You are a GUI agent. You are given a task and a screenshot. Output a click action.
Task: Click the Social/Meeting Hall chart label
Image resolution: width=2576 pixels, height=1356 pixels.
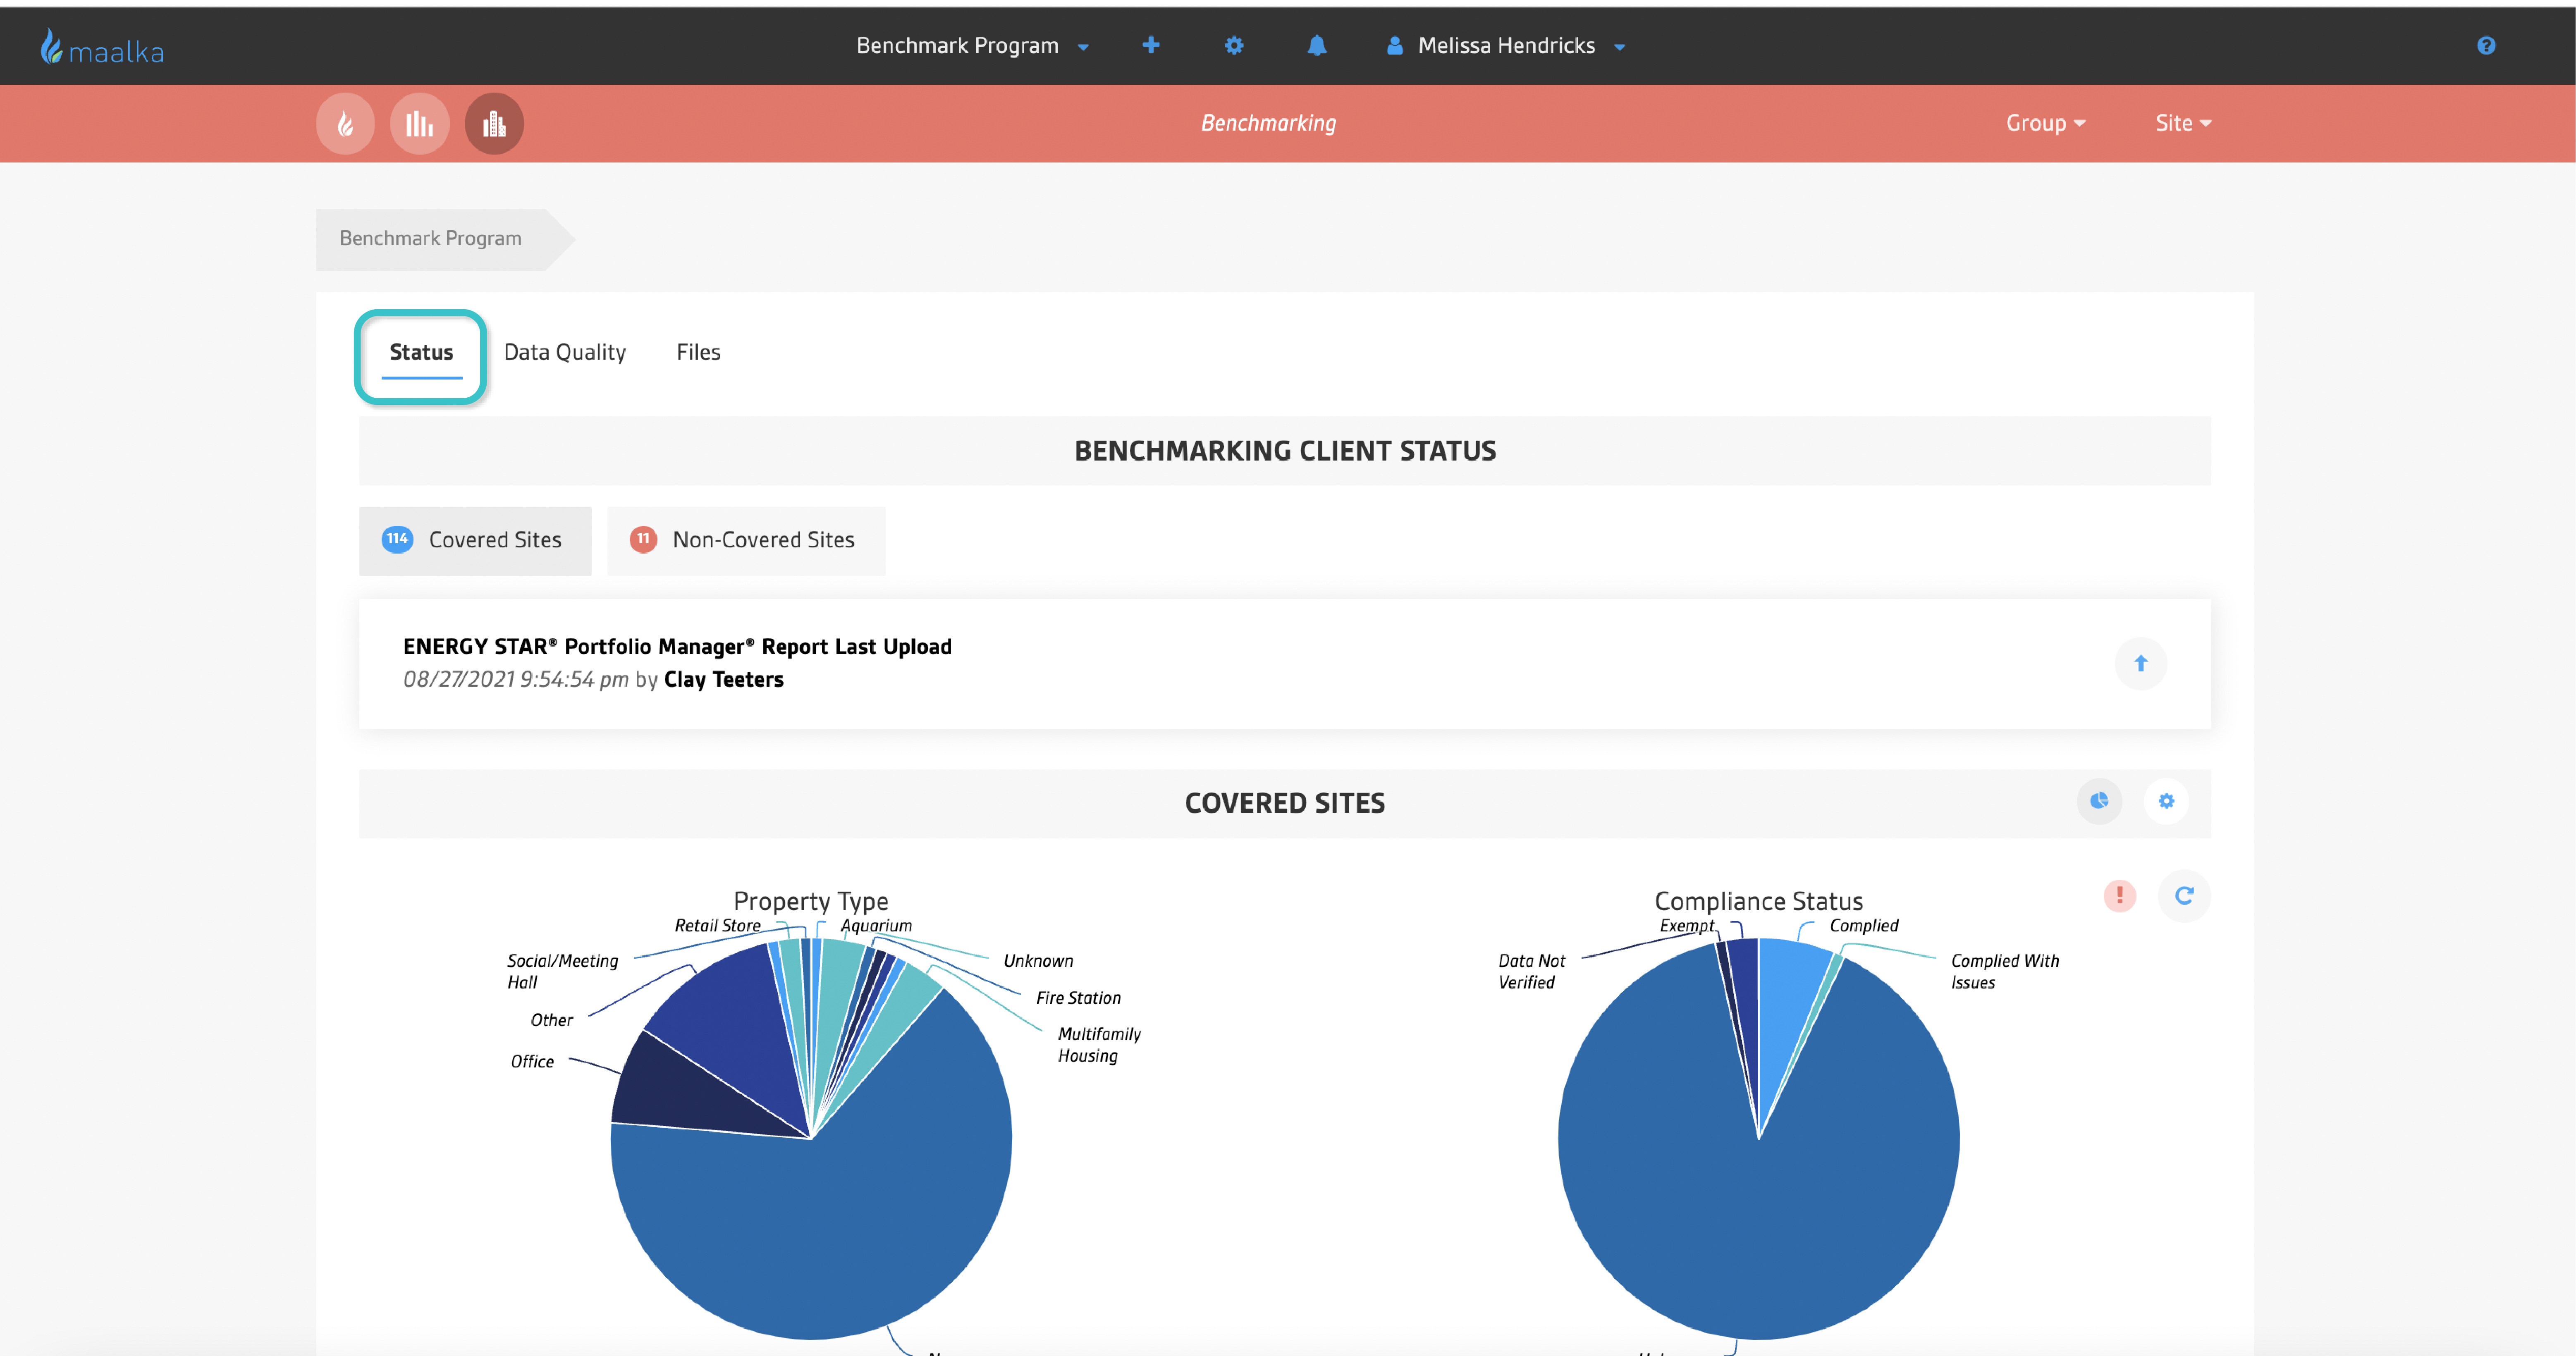pyautogui.click(x=562, y=971)
